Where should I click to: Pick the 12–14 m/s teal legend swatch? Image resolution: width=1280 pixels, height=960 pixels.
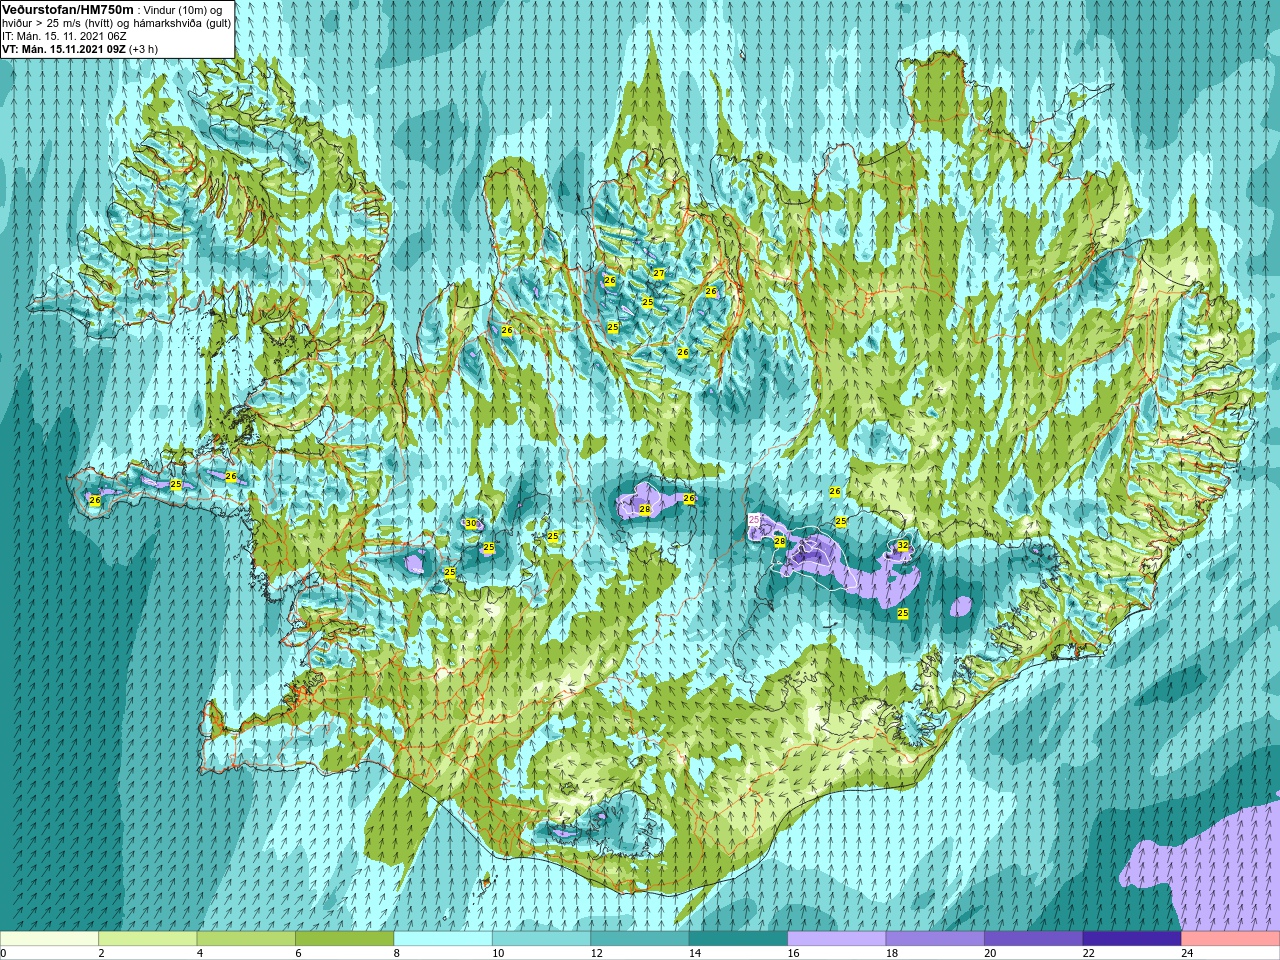[640, 939]
